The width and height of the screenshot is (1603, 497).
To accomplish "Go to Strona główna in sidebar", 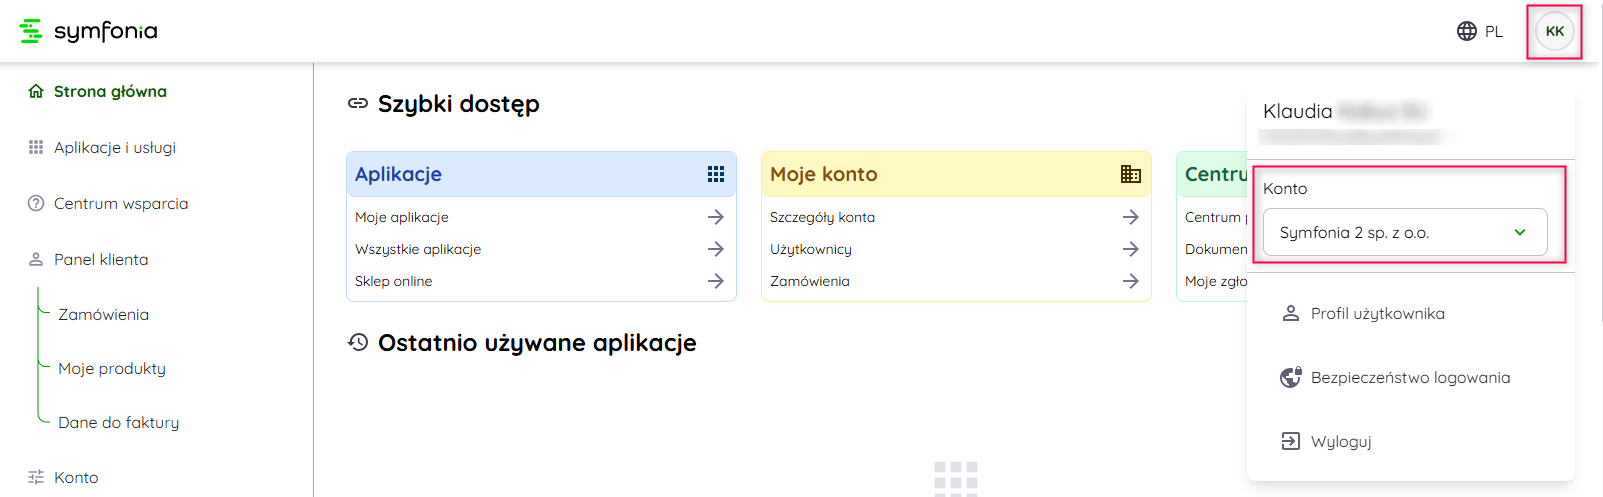I will 110,91.
